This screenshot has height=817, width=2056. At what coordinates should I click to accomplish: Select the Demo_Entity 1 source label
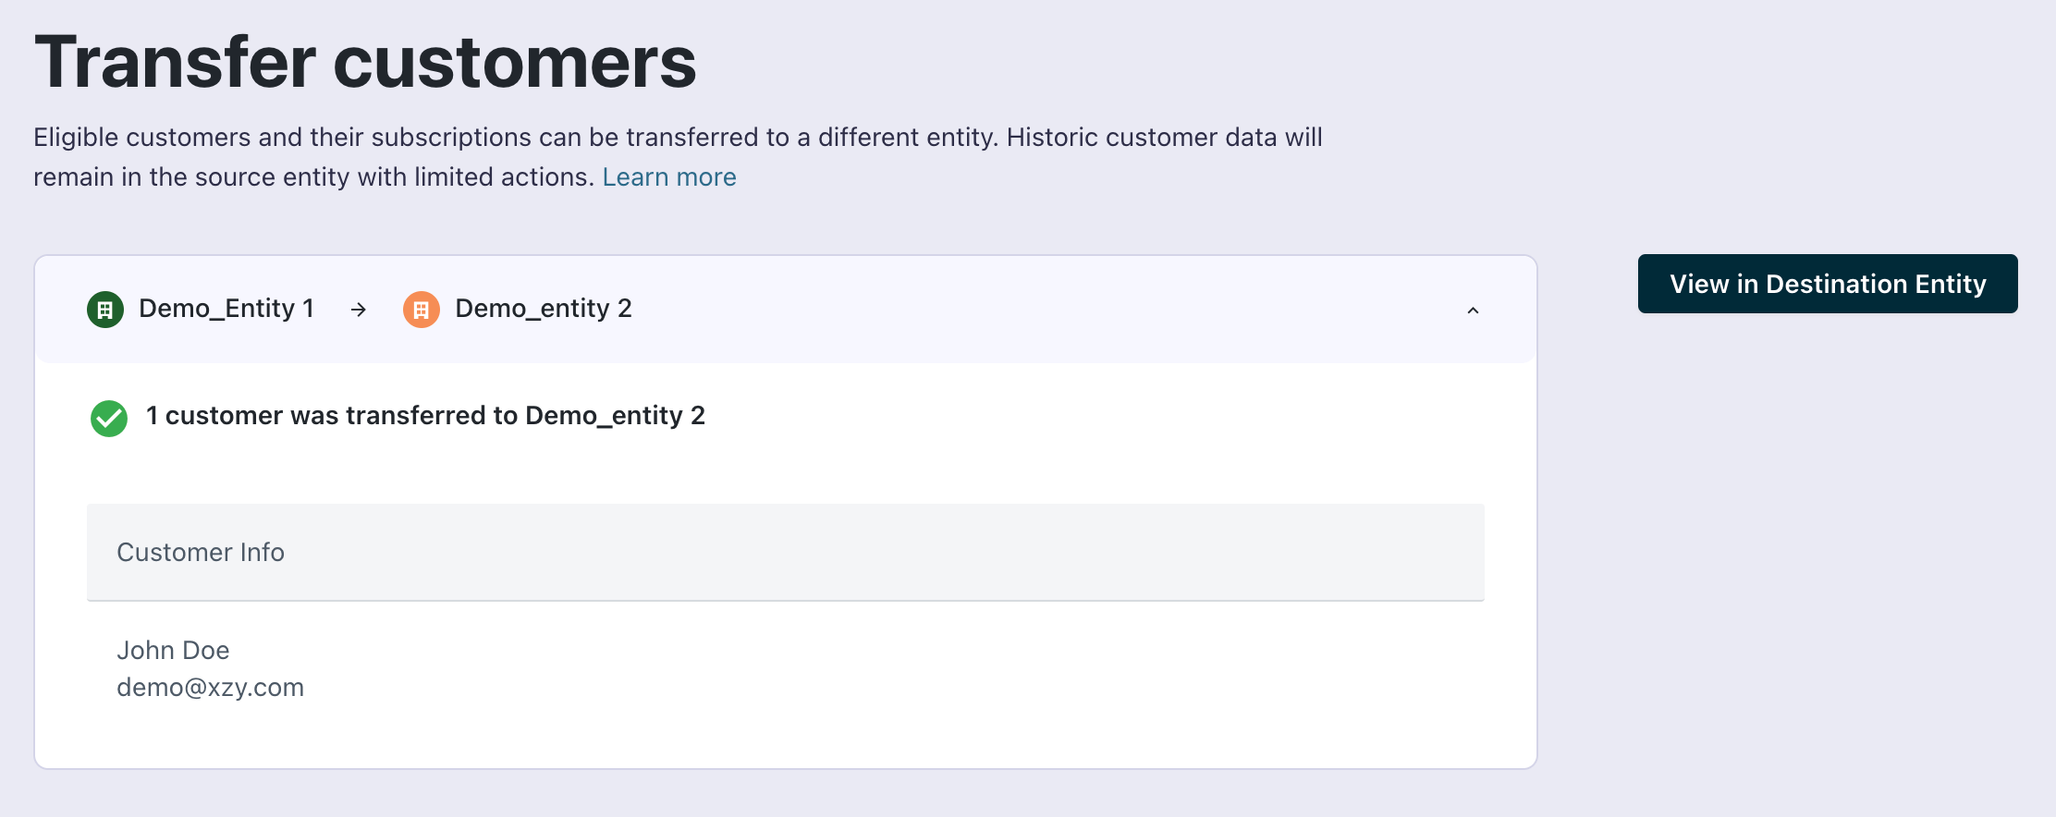tap(226, 309)
